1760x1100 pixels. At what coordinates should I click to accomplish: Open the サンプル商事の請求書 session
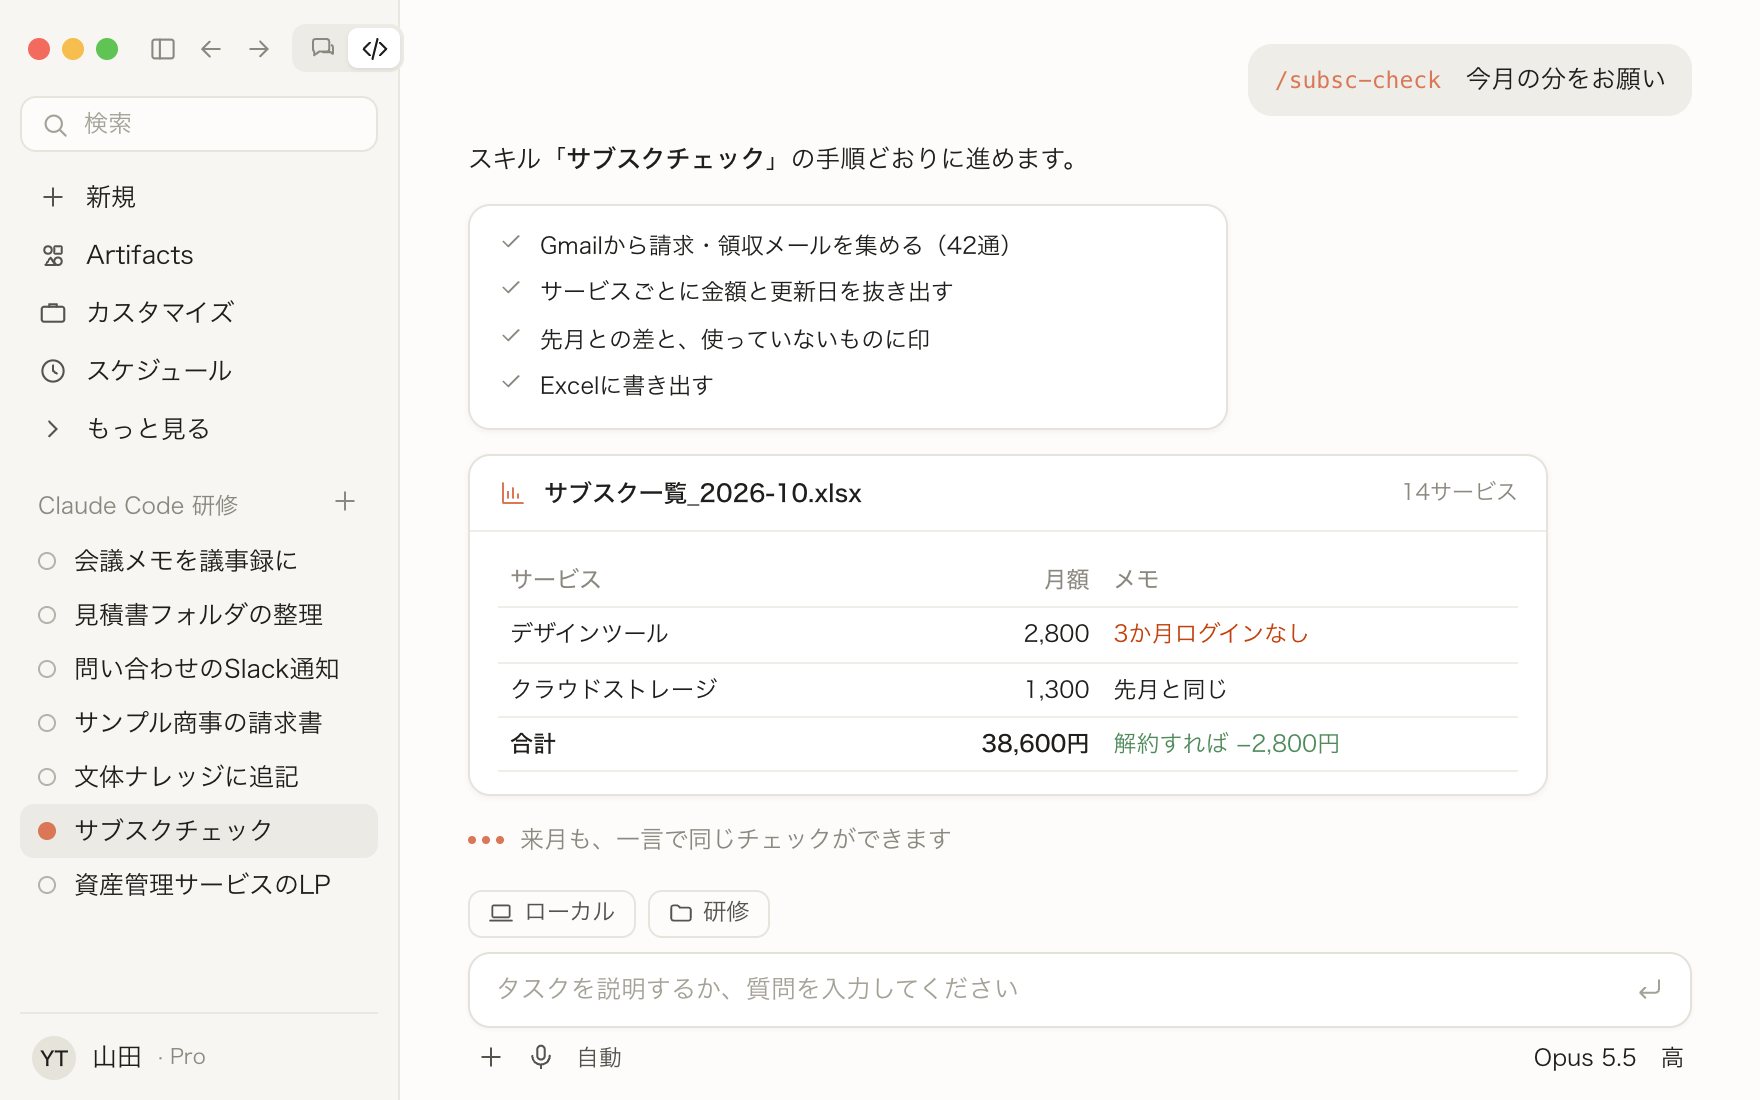click(199, 723)
